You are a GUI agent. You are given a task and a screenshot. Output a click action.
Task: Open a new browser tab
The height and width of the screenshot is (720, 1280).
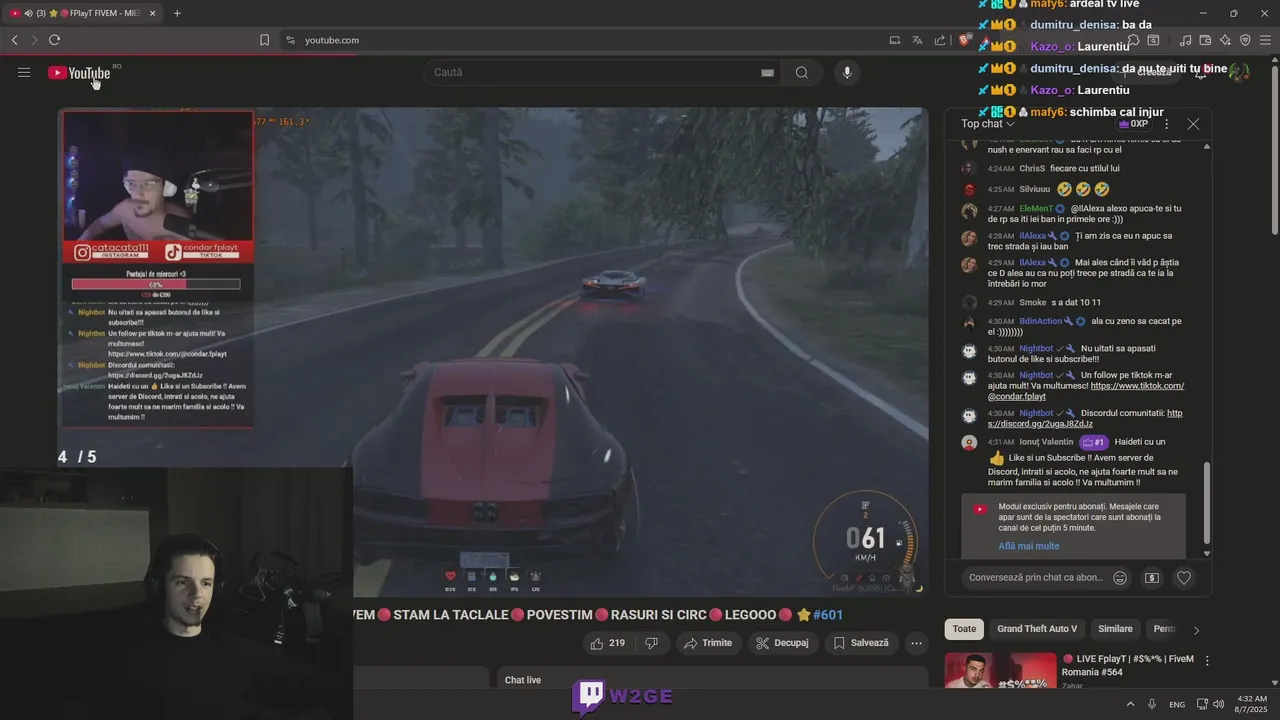click(x=177, y=13)
